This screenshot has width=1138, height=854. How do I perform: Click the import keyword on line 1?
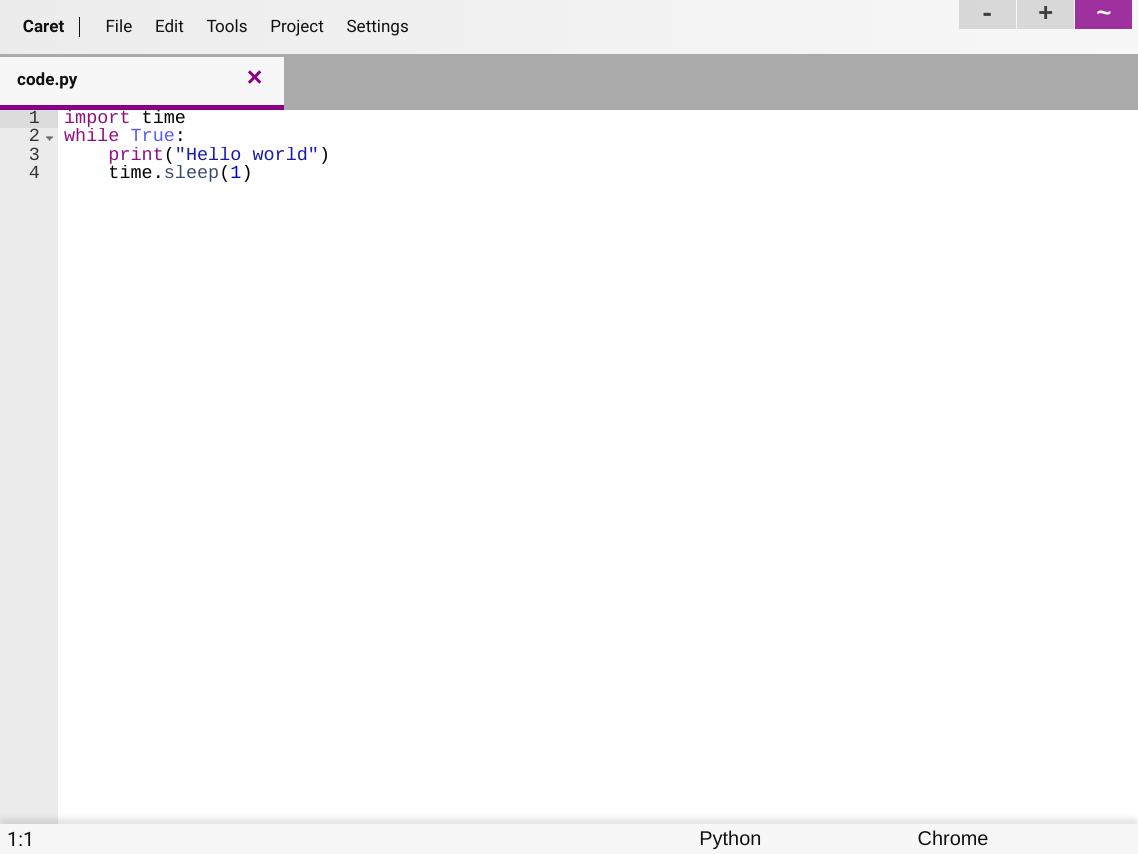(x=96, y=117)
